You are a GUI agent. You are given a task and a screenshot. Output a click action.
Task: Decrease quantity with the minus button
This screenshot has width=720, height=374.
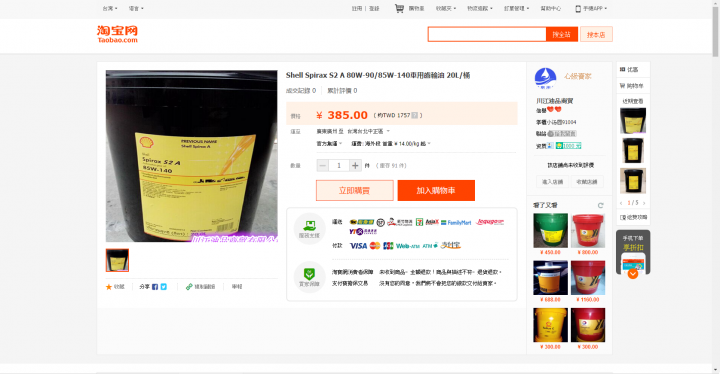click(323, 166)
